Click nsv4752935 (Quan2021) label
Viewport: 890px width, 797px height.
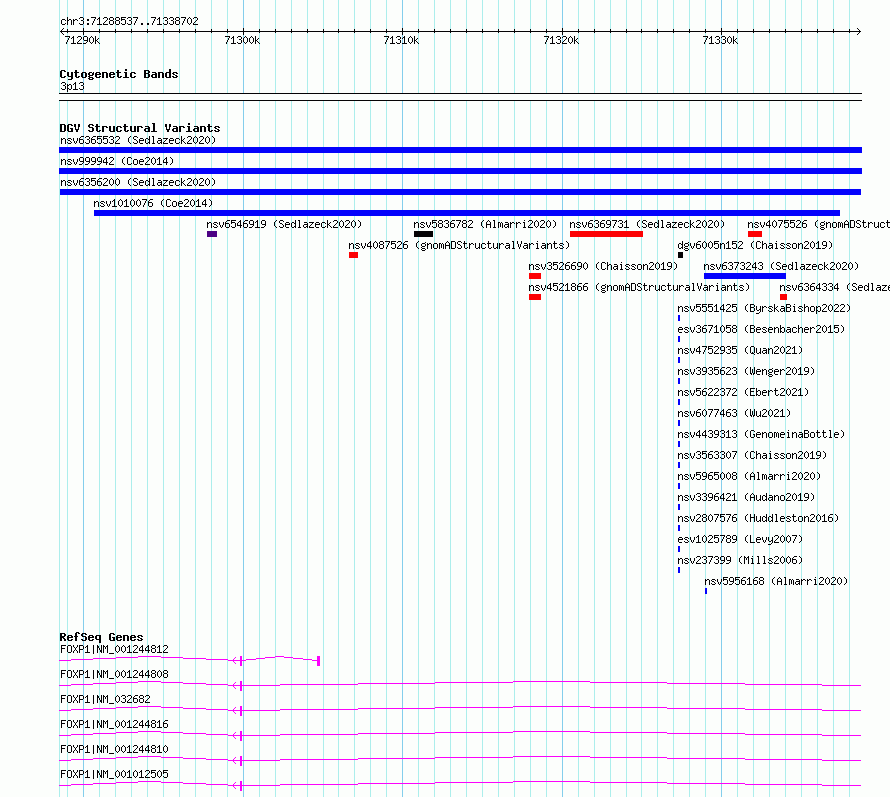[740, 350]
